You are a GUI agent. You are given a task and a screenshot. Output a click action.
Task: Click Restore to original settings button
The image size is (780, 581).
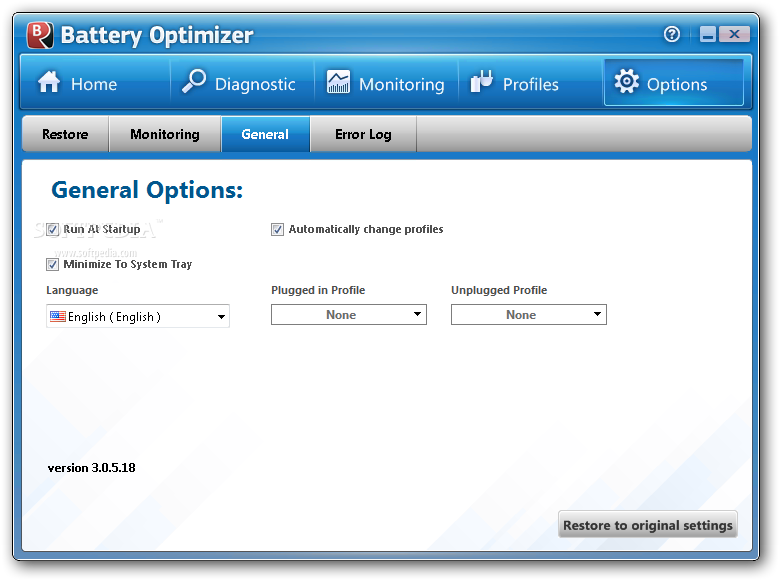(x=648, y=524)
